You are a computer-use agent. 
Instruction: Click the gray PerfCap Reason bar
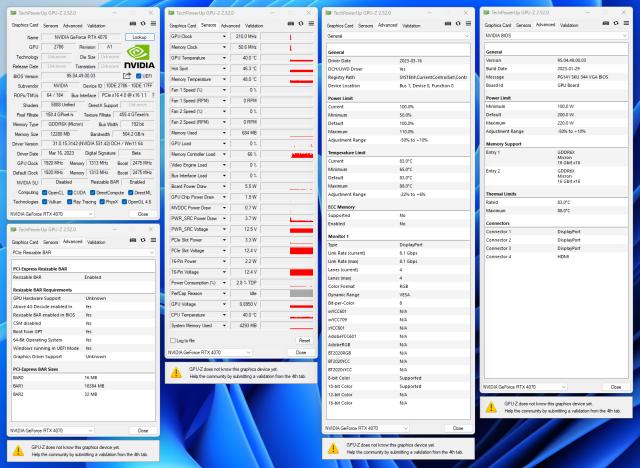[302, 293]
